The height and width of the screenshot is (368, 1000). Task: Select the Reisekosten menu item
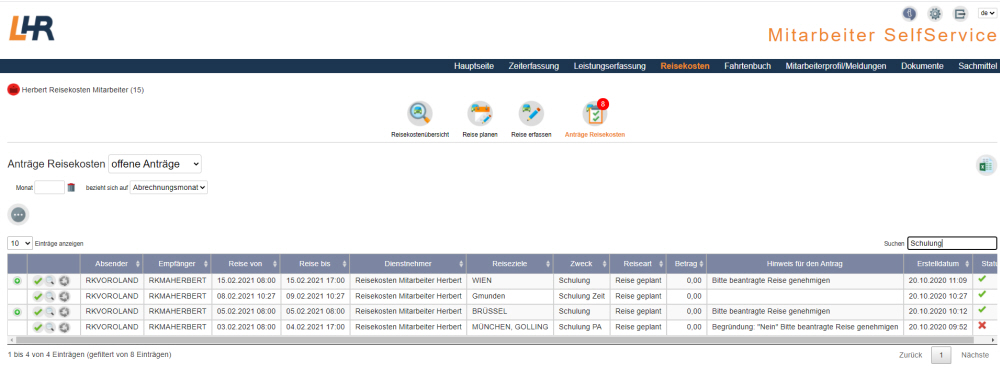tap(685, 66)
